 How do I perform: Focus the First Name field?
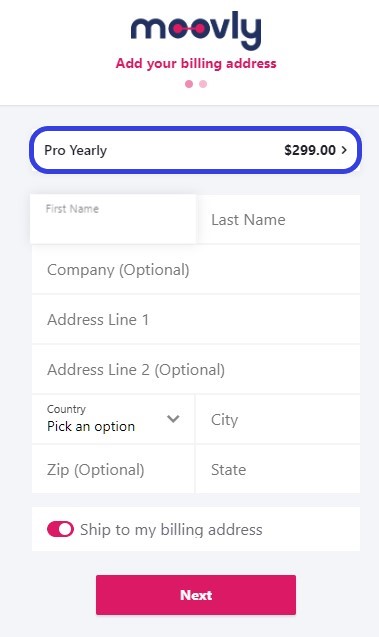(x=113, y=219)
